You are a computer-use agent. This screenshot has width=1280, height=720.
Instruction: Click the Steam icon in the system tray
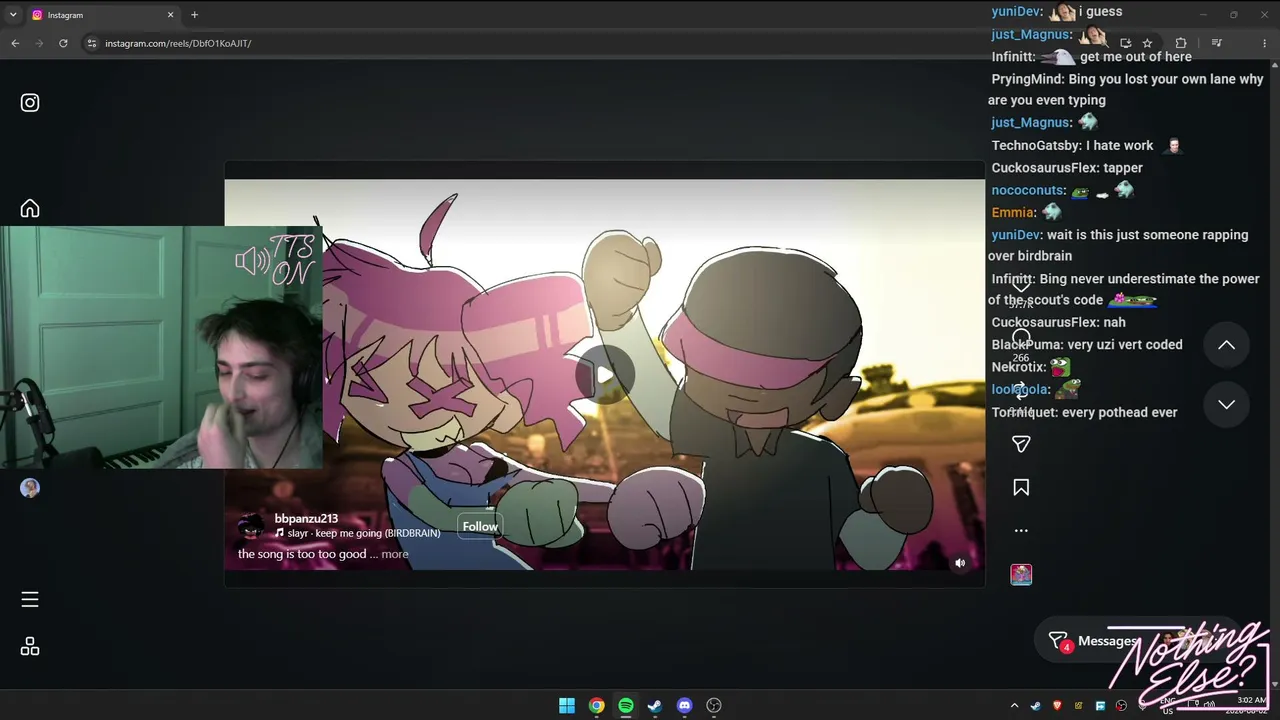click(x=1035, y=706)
